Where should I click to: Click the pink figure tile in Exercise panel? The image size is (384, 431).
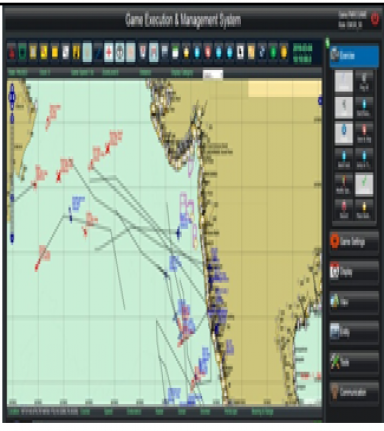[x=344, y=210]
